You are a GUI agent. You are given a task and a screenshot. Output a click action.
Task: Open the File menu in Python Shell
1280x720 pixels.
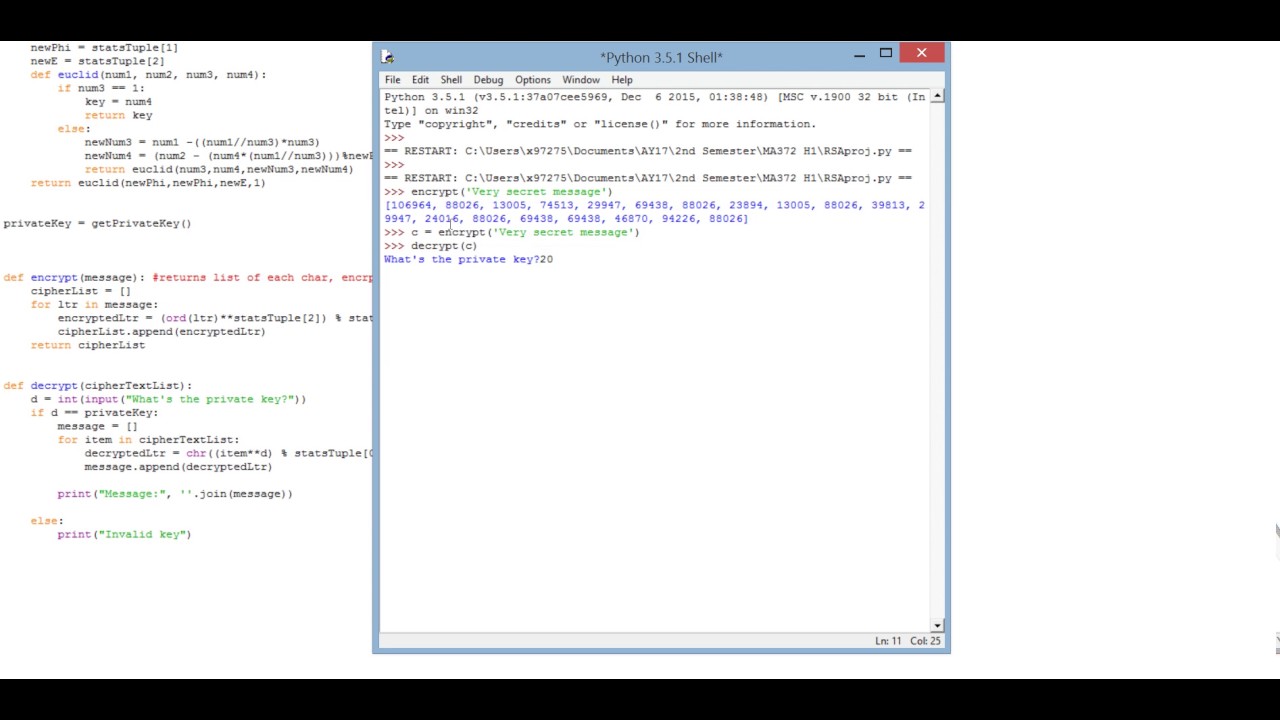(392, 80)
